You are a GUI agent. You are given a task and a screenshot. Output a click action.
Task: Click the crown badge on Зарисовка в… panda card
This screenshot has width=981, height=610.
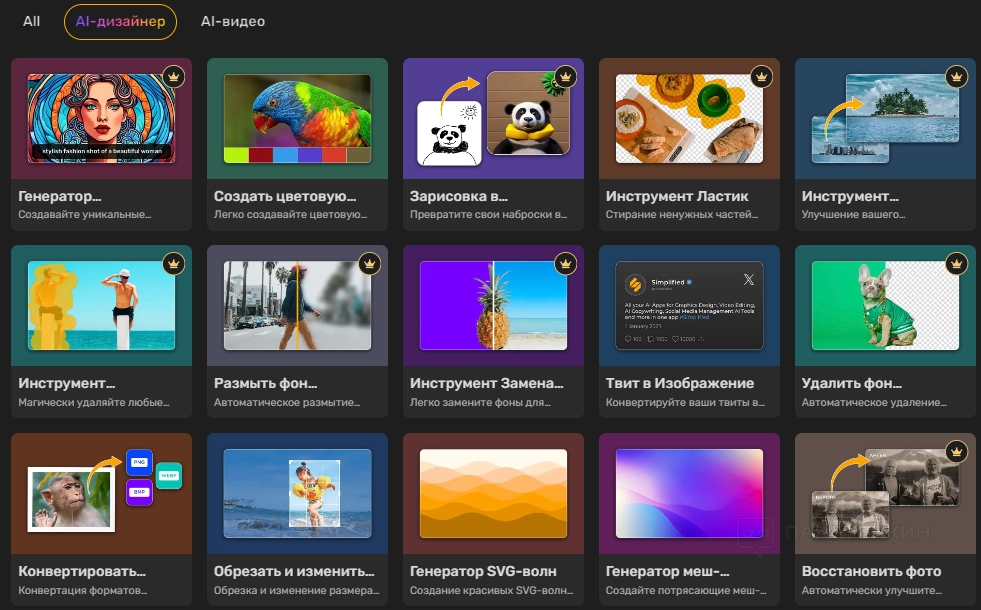coord(566,77)
